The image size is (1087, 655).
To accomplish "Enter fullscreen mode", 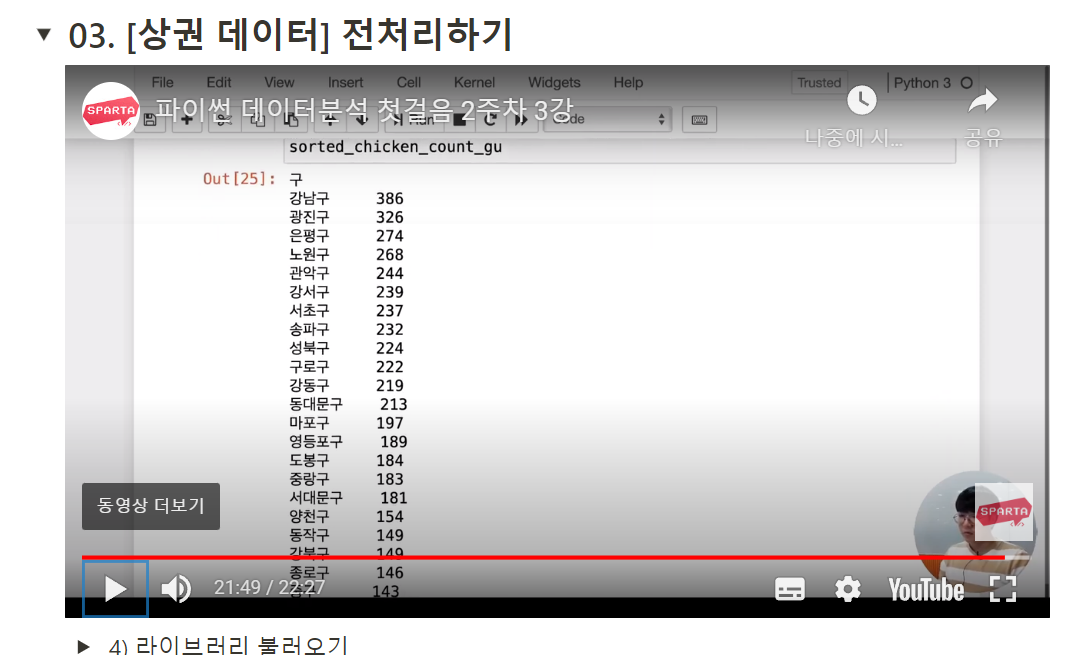I will (1002, 590).
